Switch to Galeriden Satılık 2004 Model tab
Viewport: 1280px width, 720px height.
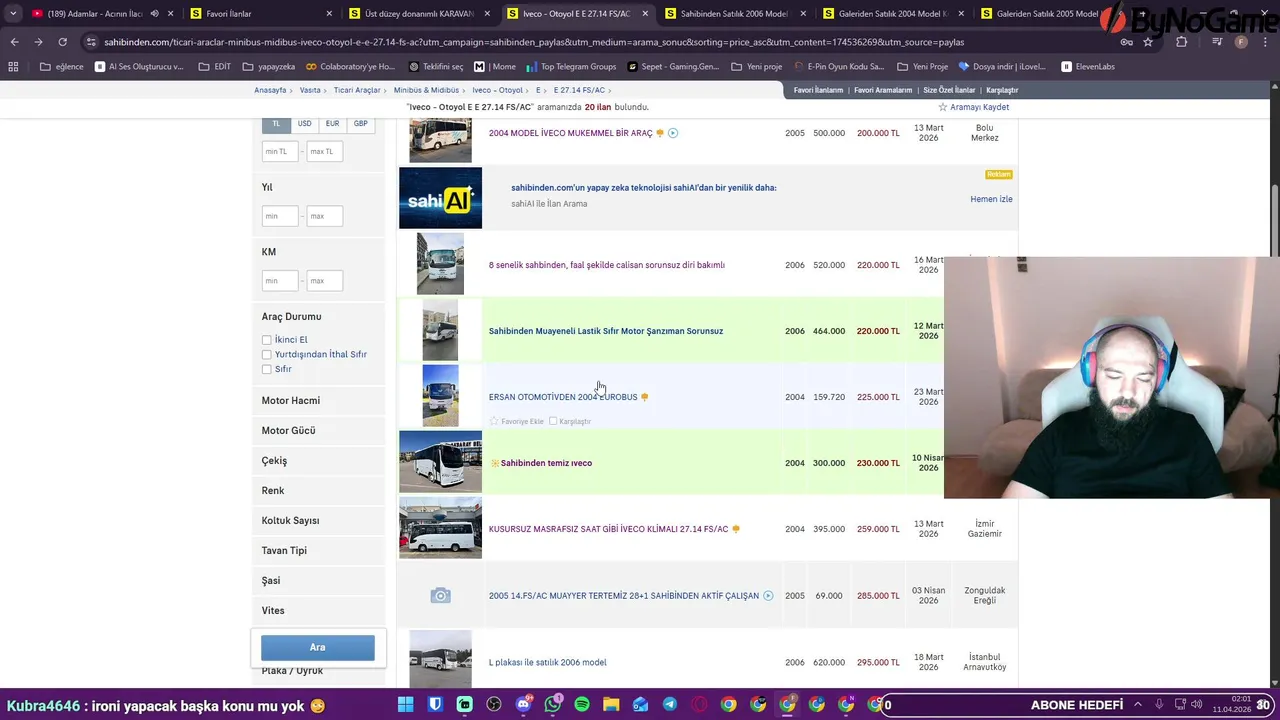click(894, 14)
